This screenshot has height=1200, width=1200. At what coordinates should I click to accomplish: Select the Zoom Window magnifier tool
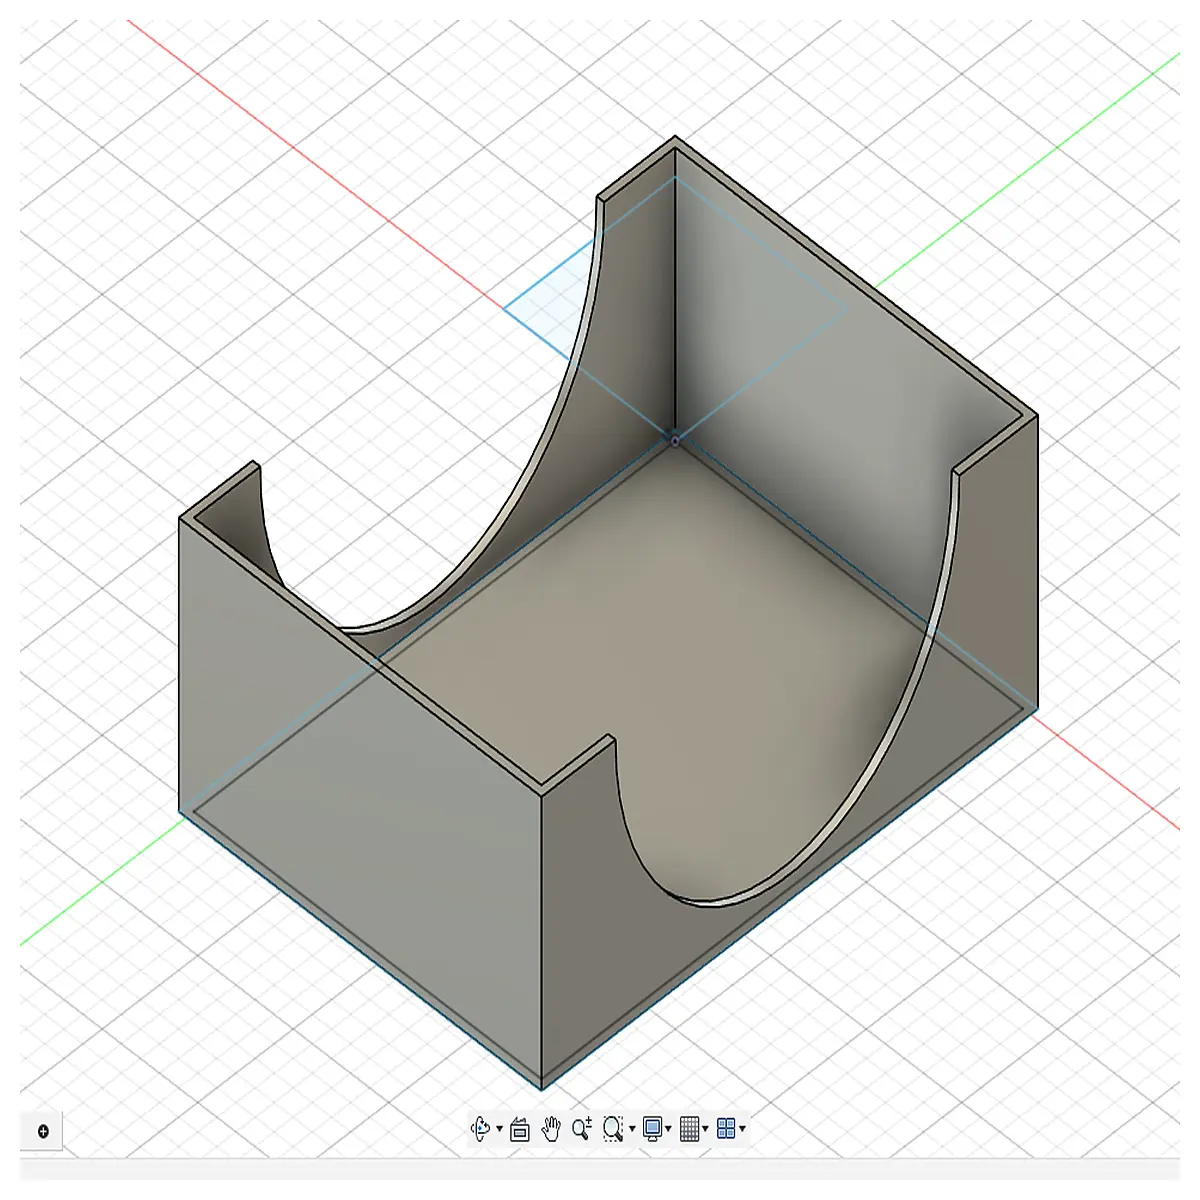pos(613,1129)
